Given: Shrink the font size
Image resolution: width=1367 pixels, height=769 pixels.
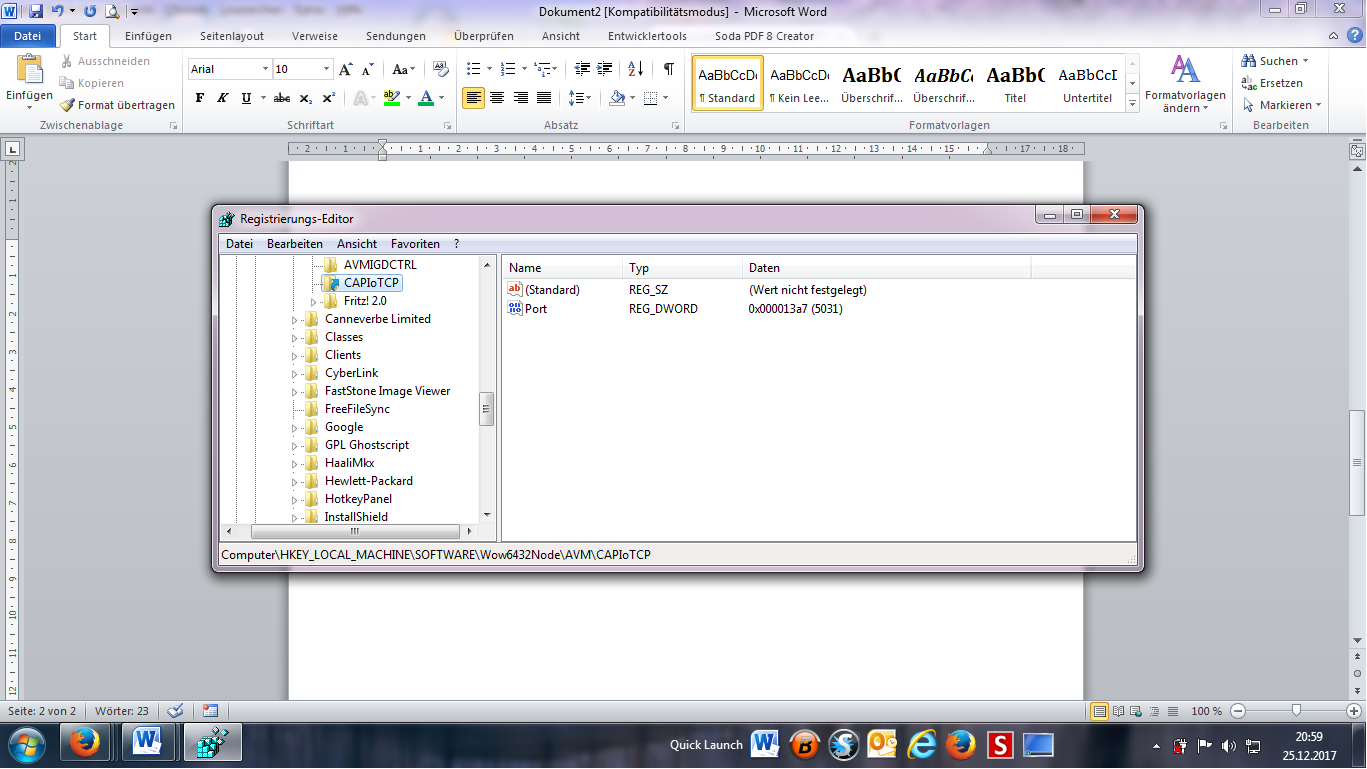Looking at the screenshot, I should point(368,69).
